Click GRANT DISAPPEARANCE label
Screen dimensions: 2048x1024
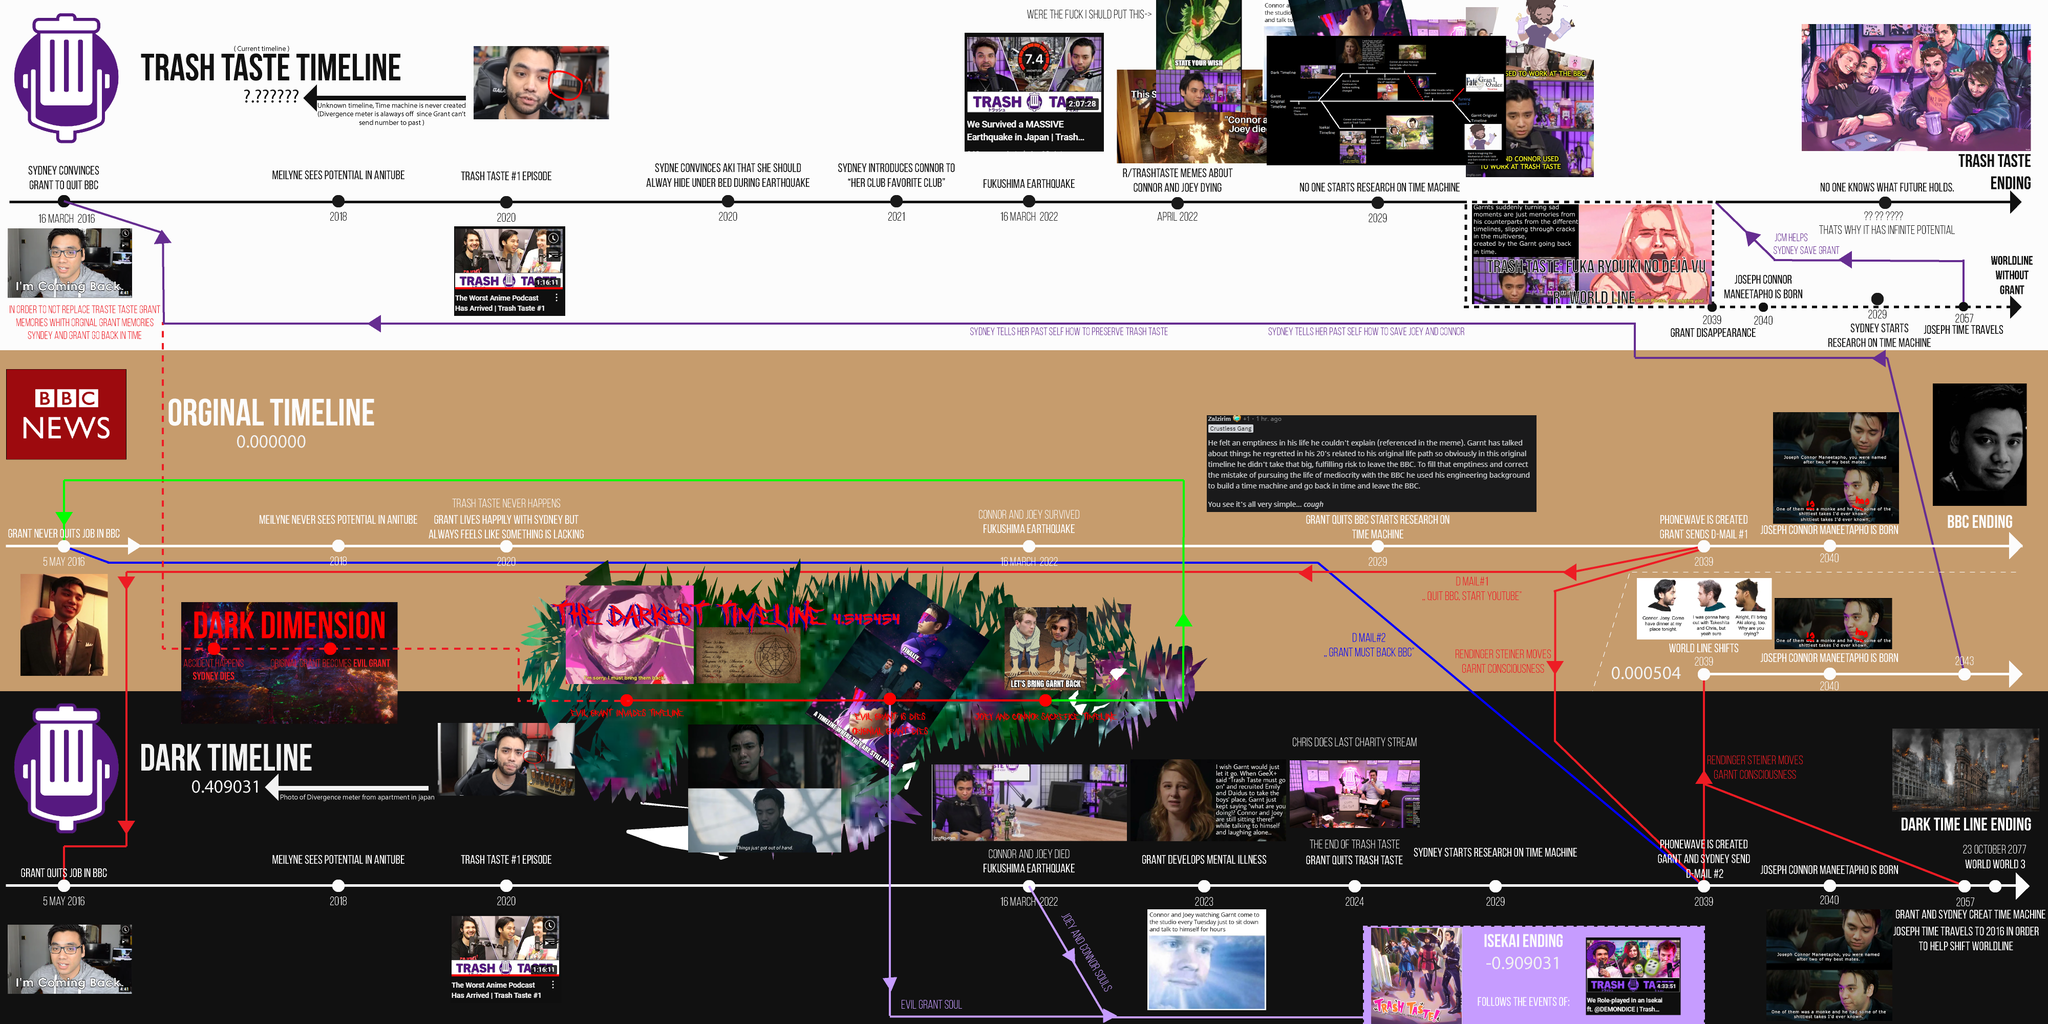[x=1713, y=333]
